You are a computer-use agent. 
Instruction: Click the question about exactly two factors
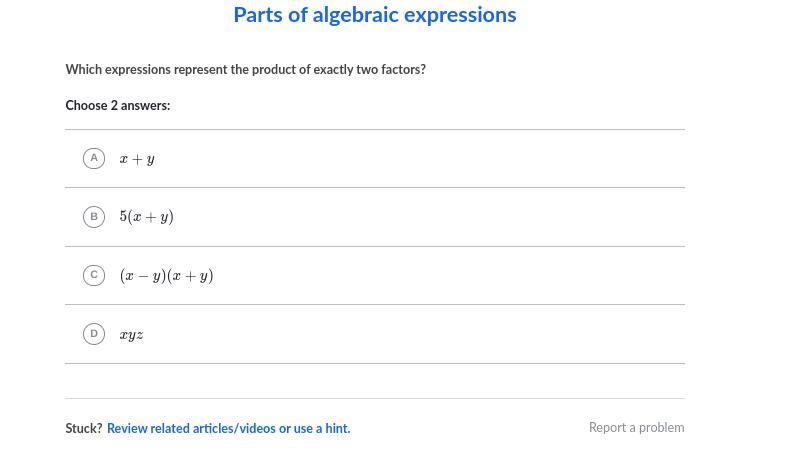pyautogui.click(x=246, y=69)
